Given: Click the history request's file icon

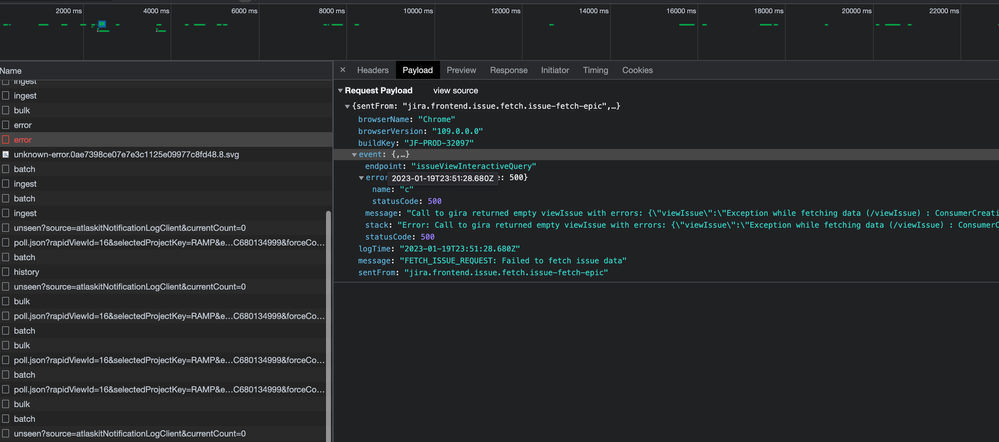Looking at the screenshot, I should 5,272.
